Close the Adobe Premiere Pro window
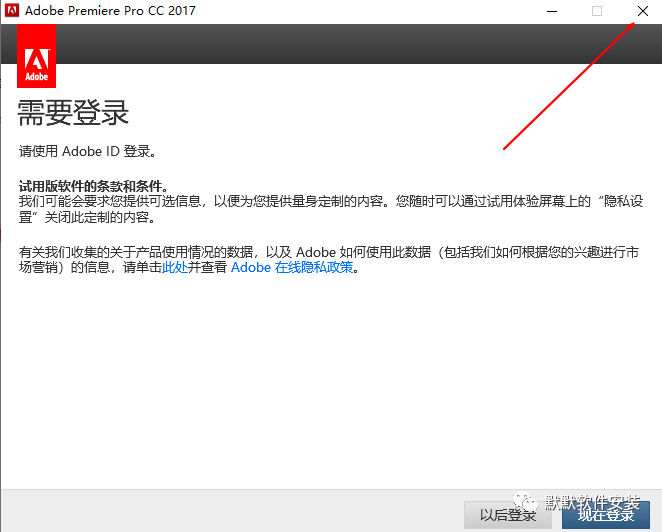 pyautogui.click(x=641, y=11)
